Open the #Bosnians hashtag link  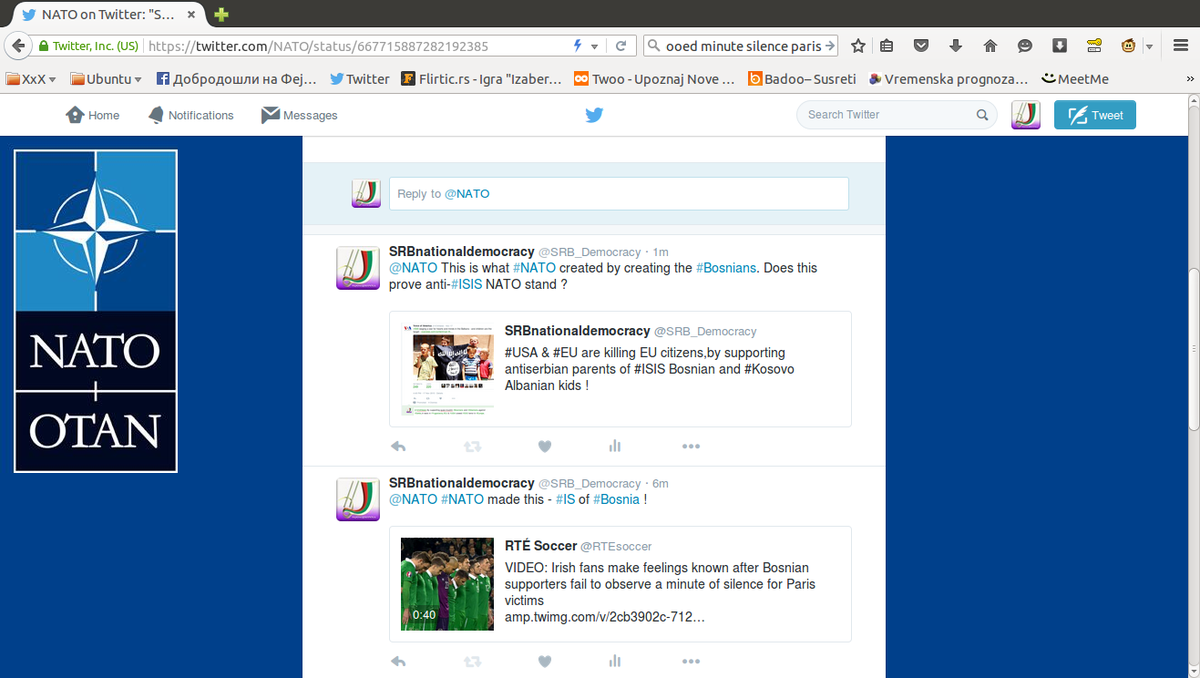[726, 268]
